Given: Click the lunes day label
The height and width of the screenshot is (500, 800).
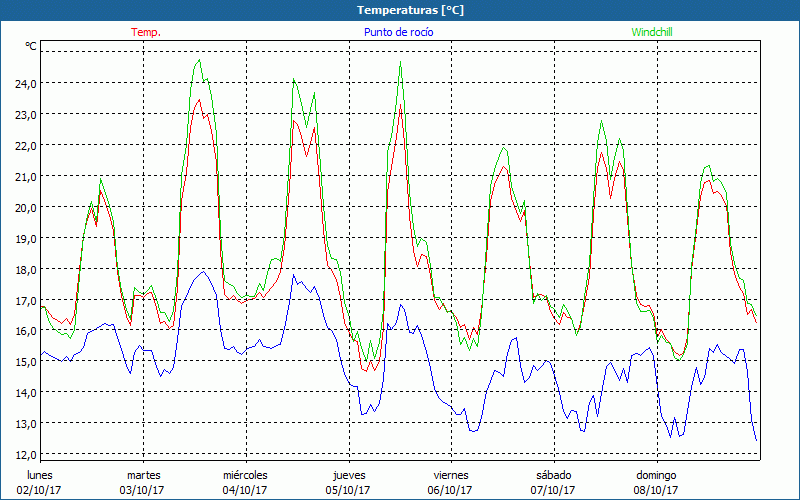Looking at the screenshot, I should [x=40, y=475].
